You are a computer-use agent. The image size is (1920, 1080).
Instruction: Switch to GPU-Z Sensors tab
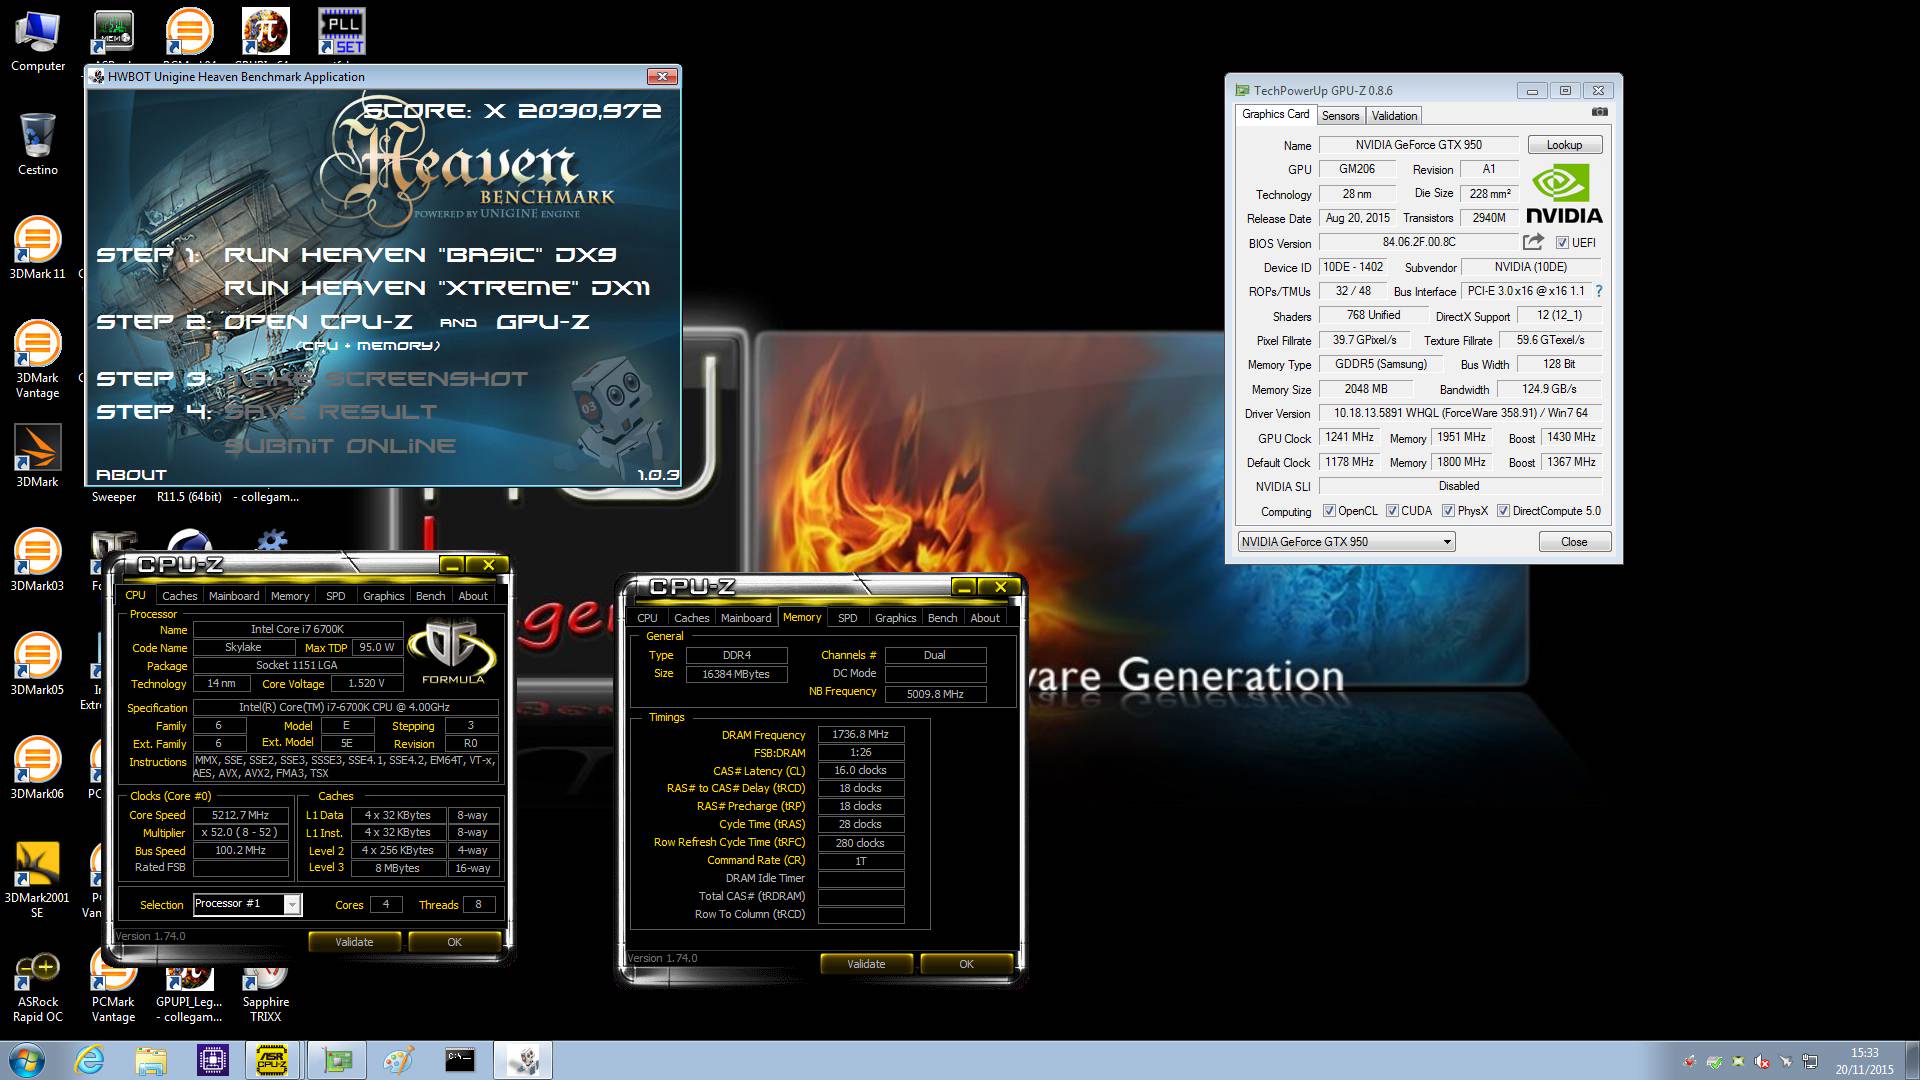1340,116
